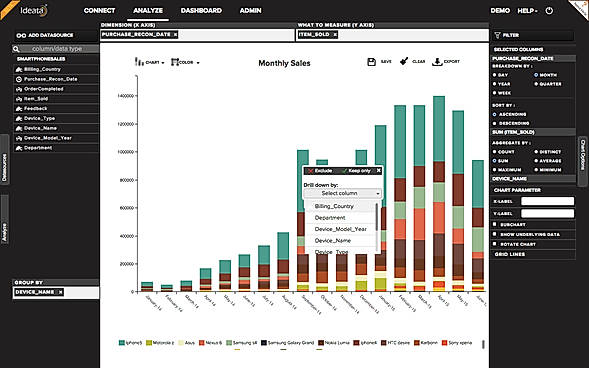The image size is (589, 368).
Task: Expand the Select column drill-down dropdown
Action: point(343,193)
